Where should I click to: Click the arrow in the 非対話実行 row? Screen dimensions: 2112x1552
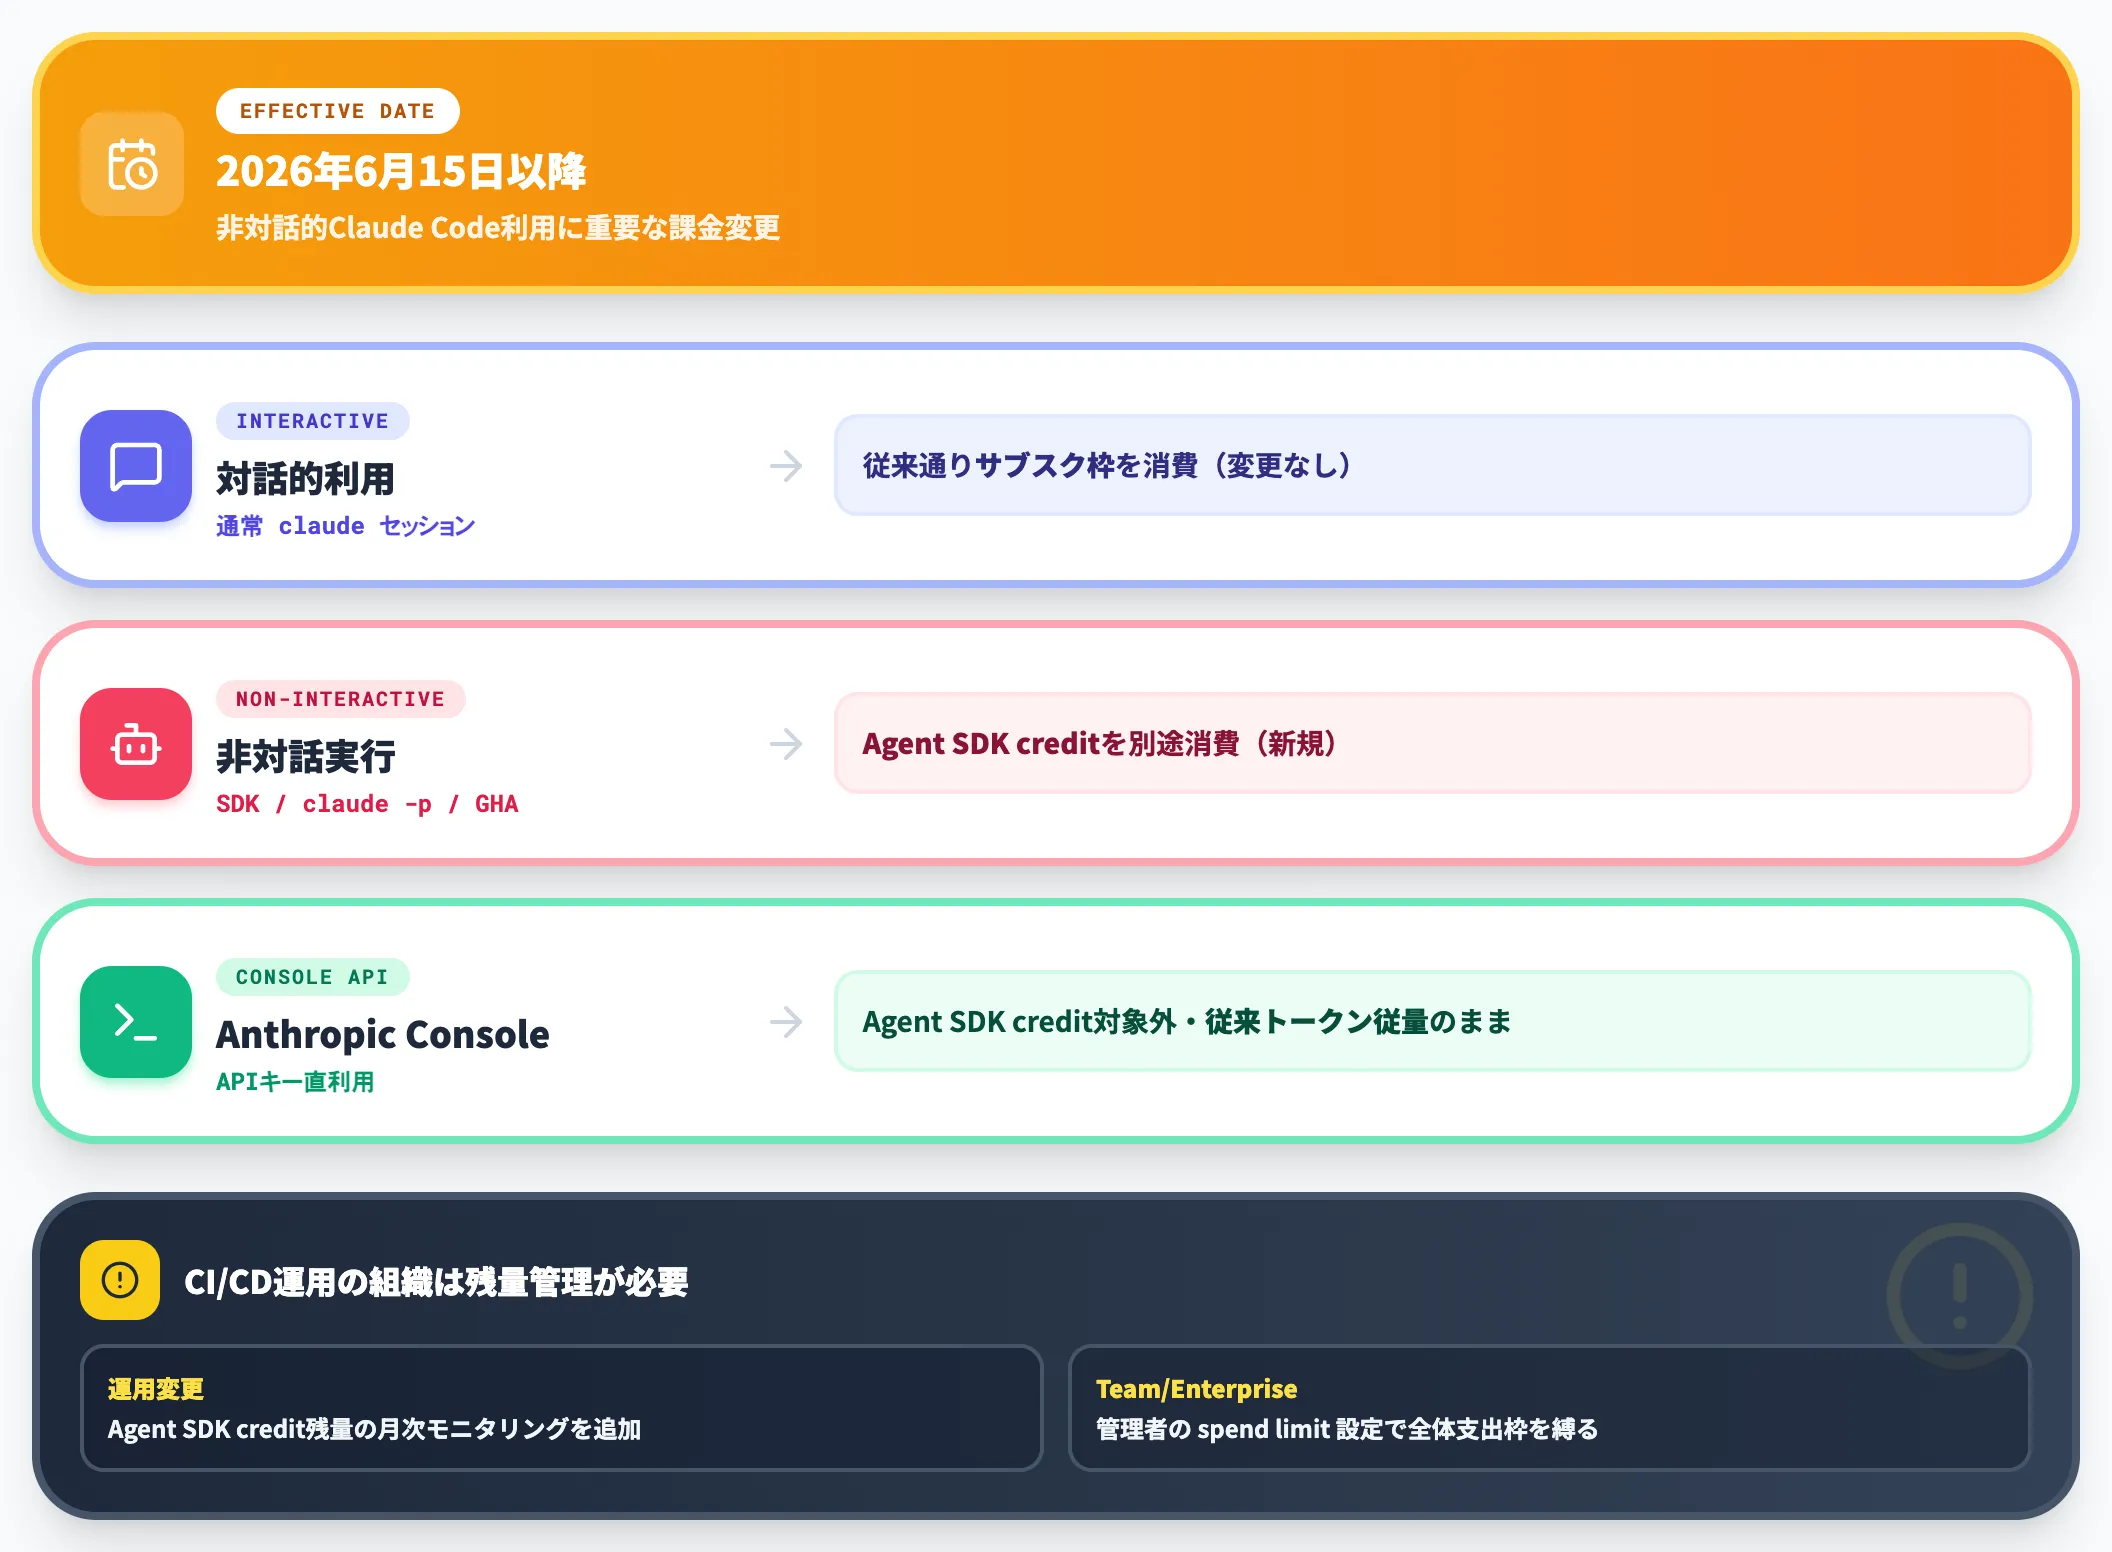tap(786, 744)
